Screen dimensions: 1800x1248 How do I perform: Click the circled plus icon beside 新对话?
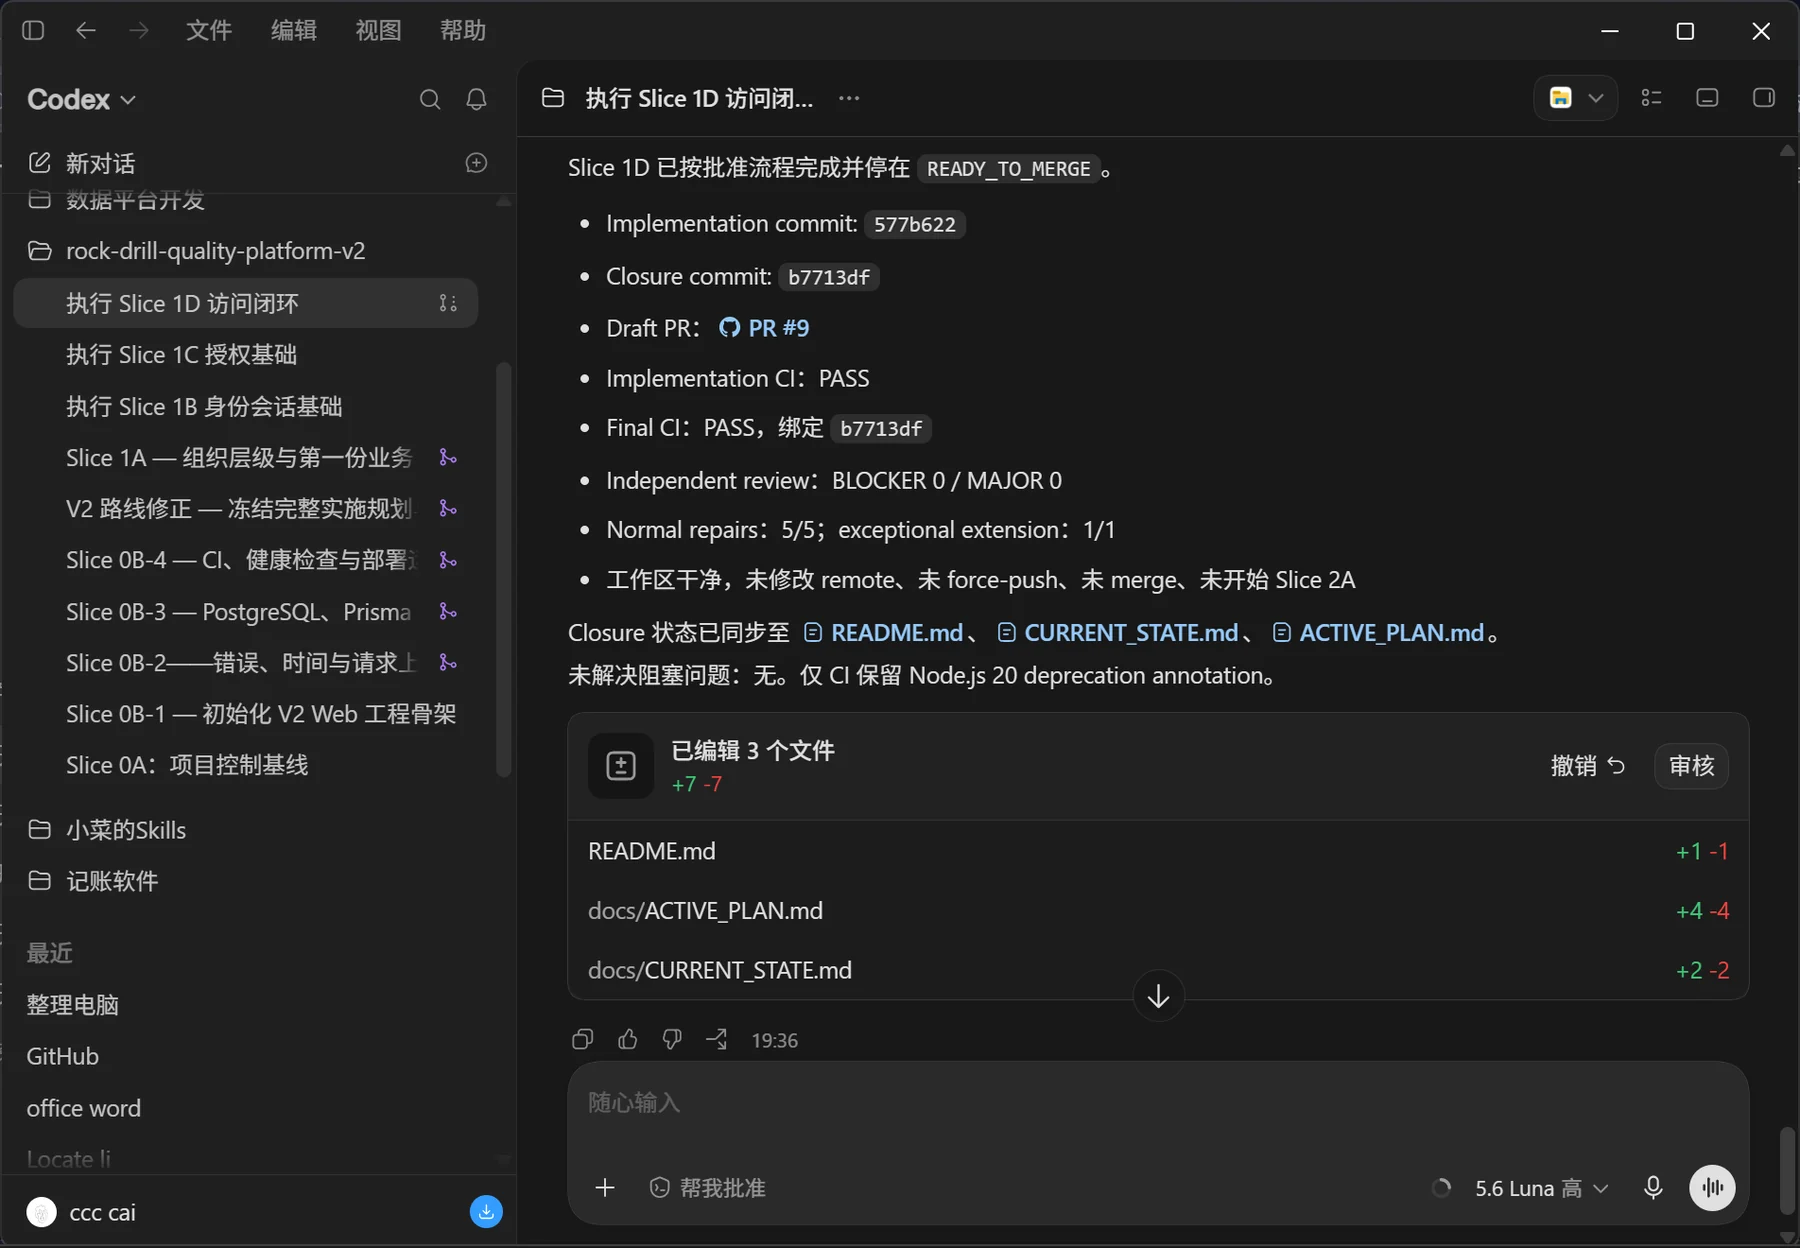pos(477,163)
